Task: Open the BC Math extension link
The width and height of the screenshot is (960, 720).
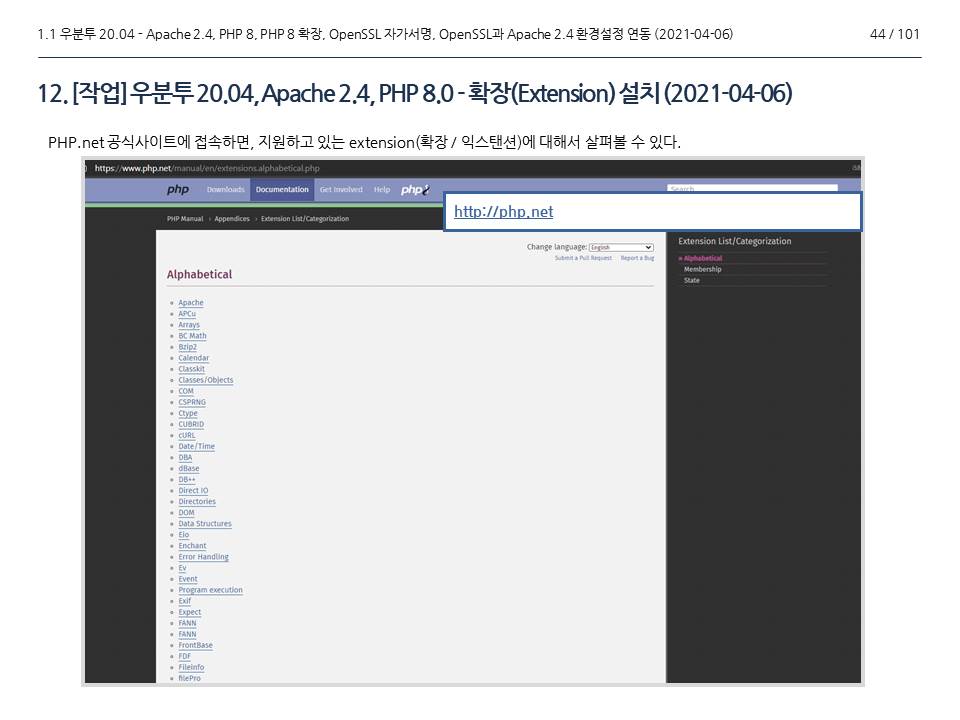Action: tap(192, 336)
